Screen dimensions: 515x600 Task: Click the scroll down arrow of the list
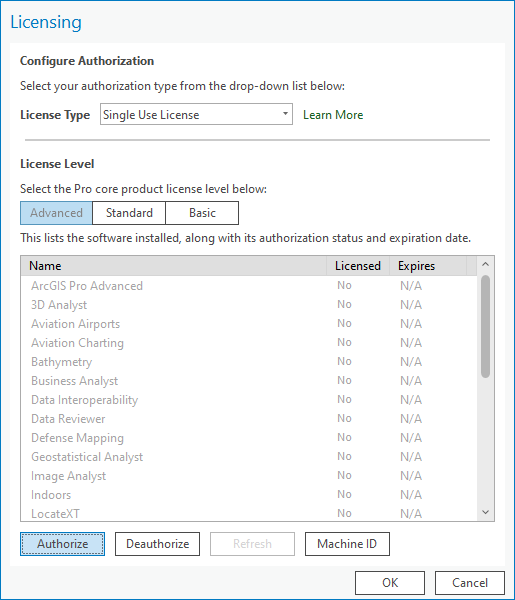point(486,512)
